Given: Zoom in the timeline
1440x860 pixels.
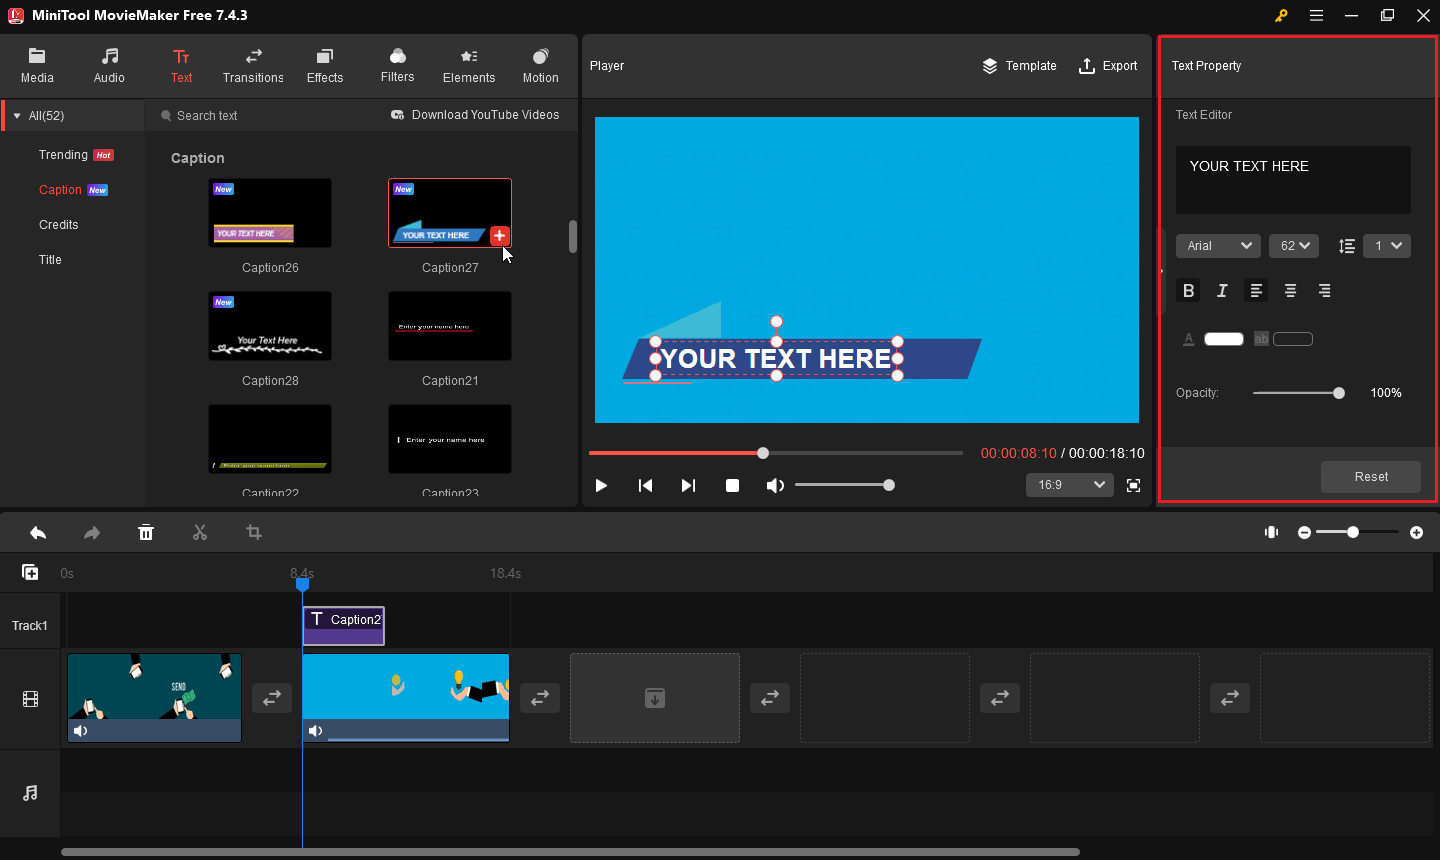Looking at the screenshot, I should (x=1416, y=533).
